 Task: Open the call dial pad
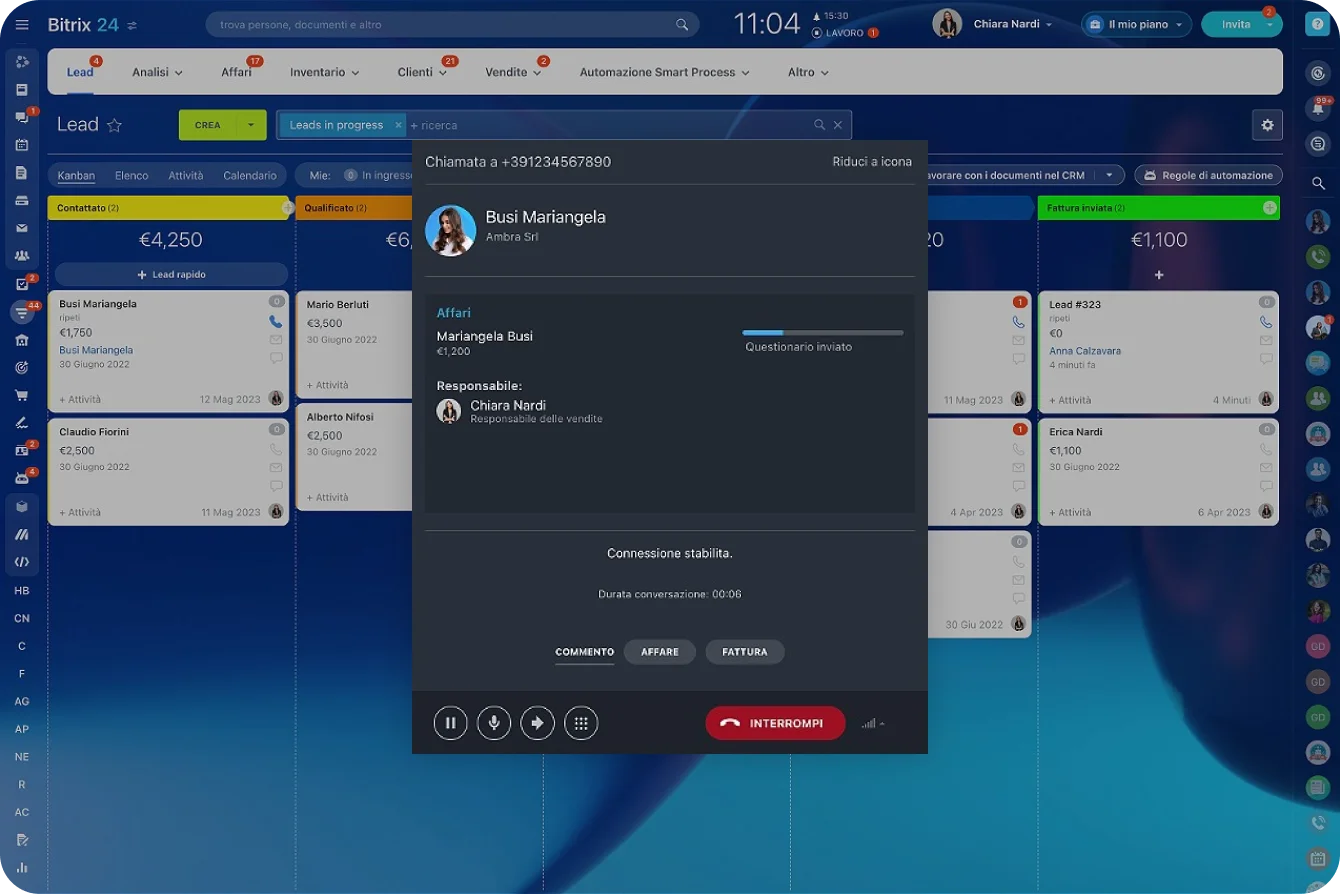(581, 723)
